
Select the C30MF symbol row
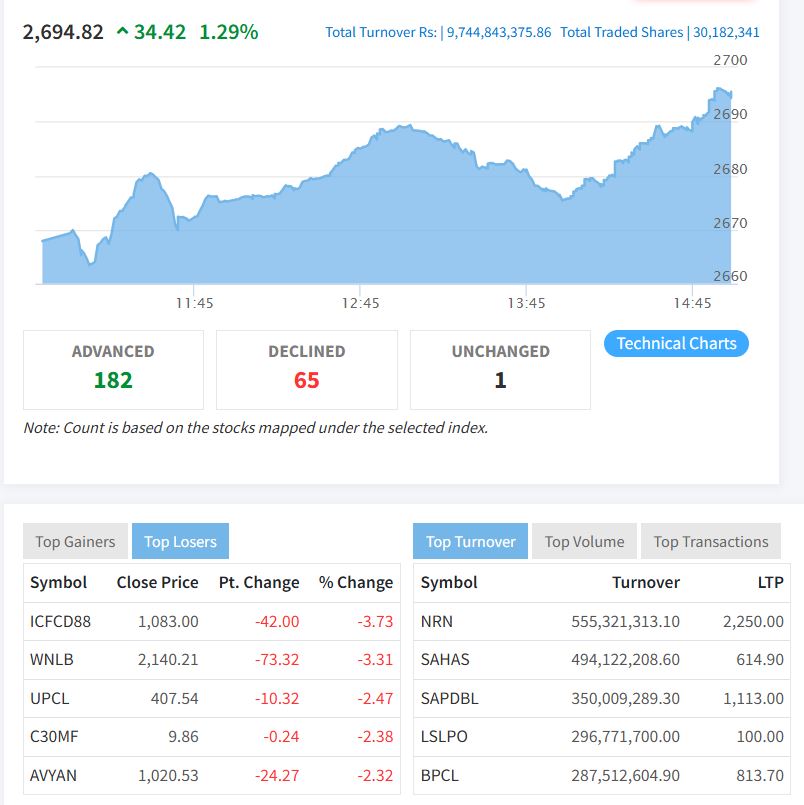54,736
